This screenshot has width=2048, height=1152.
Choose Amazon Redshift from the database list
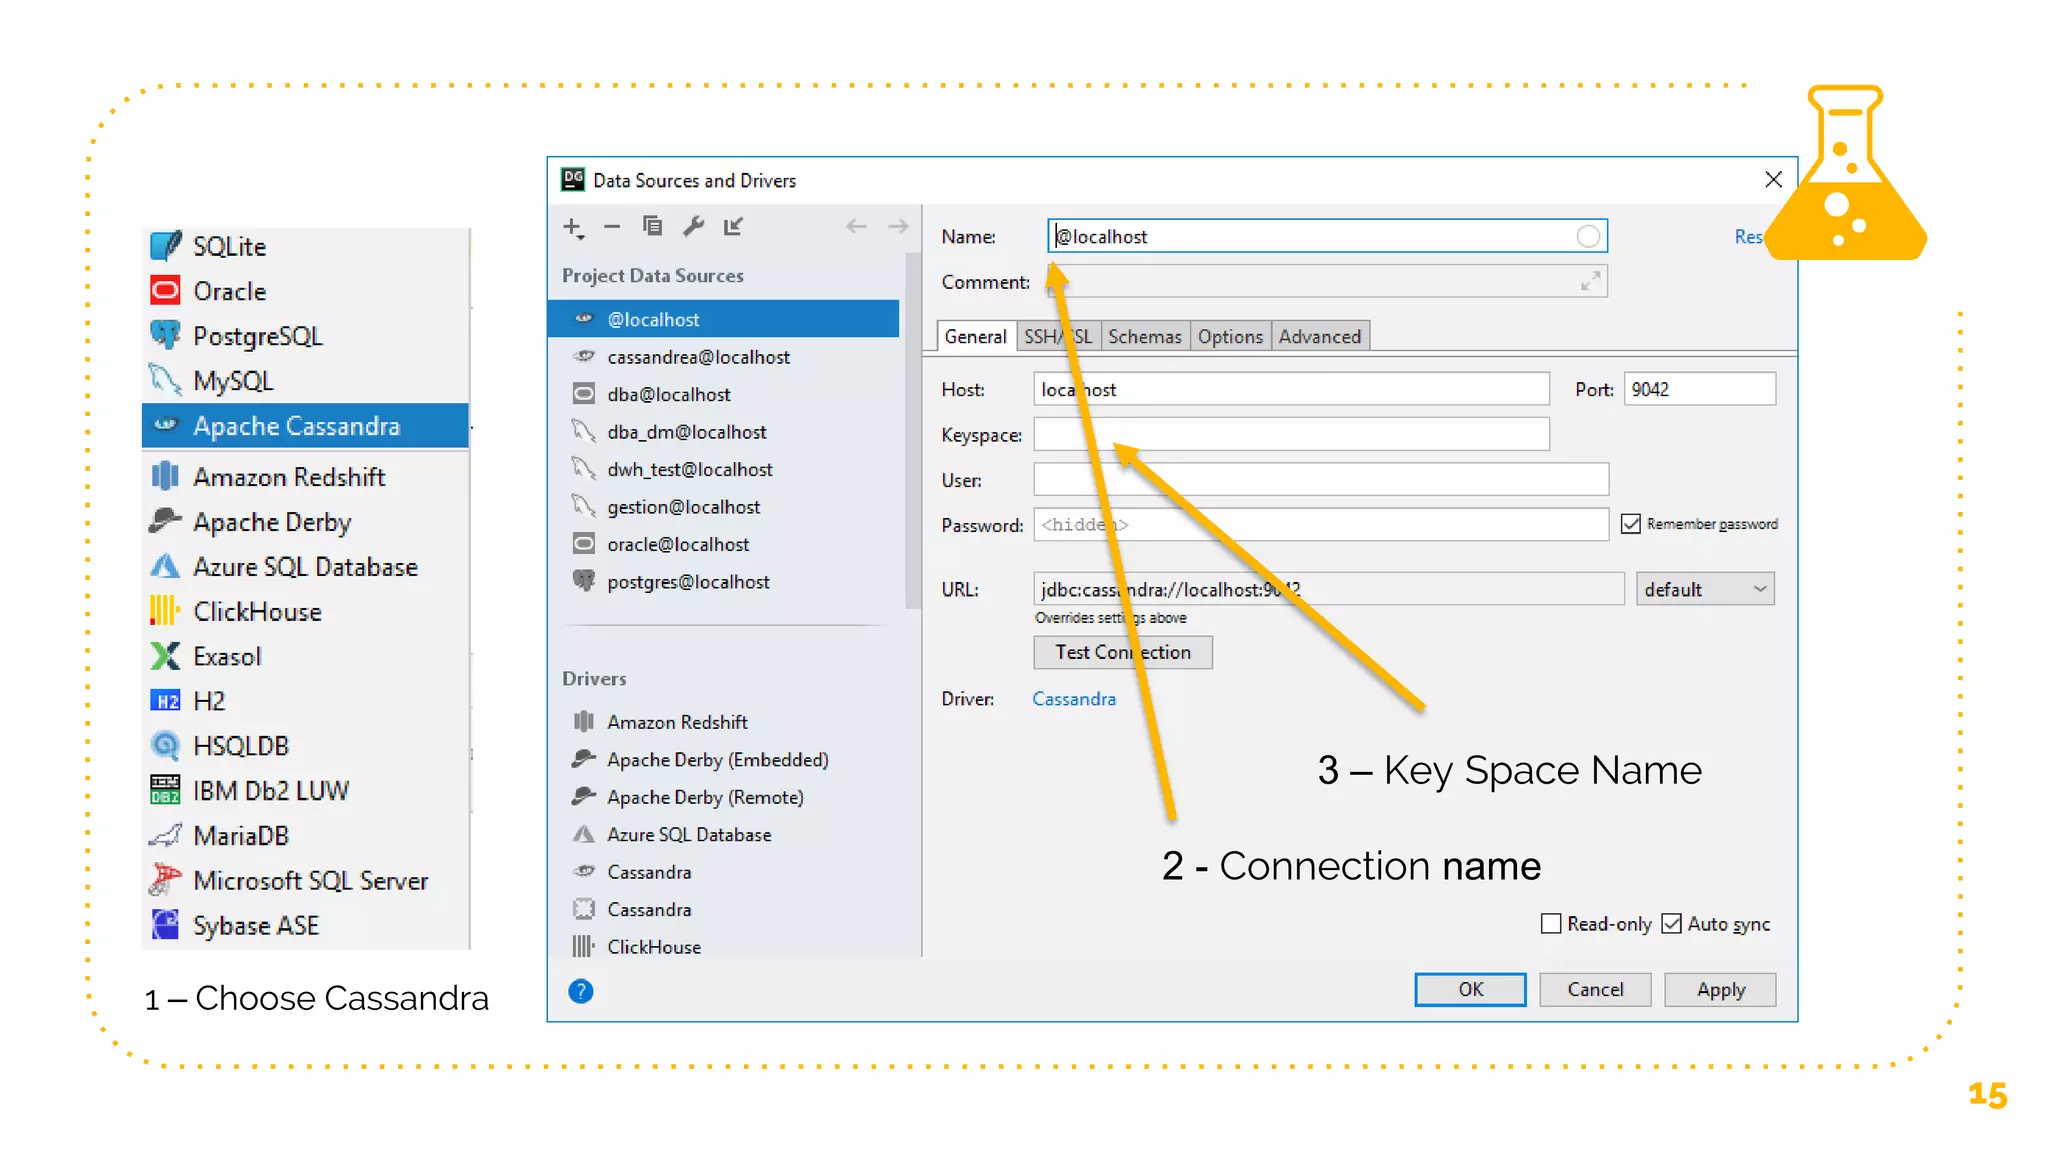[x=306, y=477]
